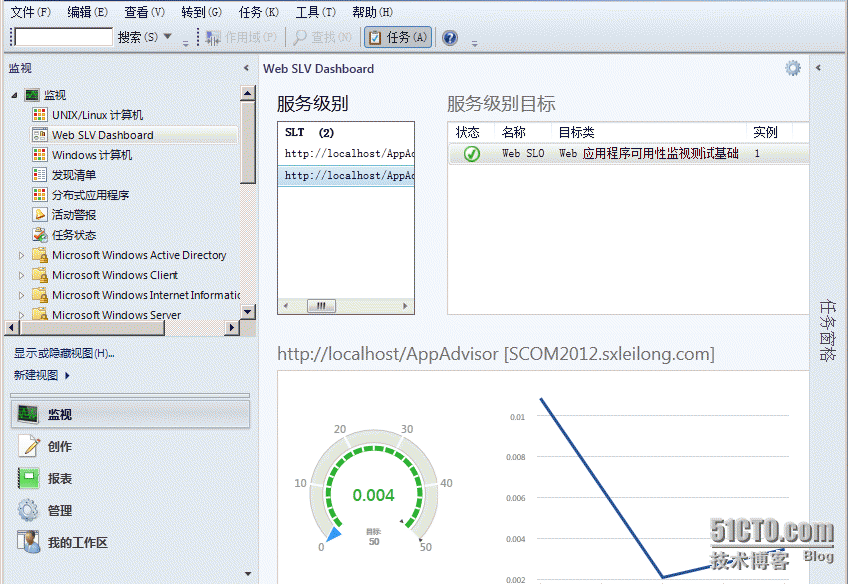Click the 创作 pencil icon
Screen dimensions: 848x584
click(29, 446)
